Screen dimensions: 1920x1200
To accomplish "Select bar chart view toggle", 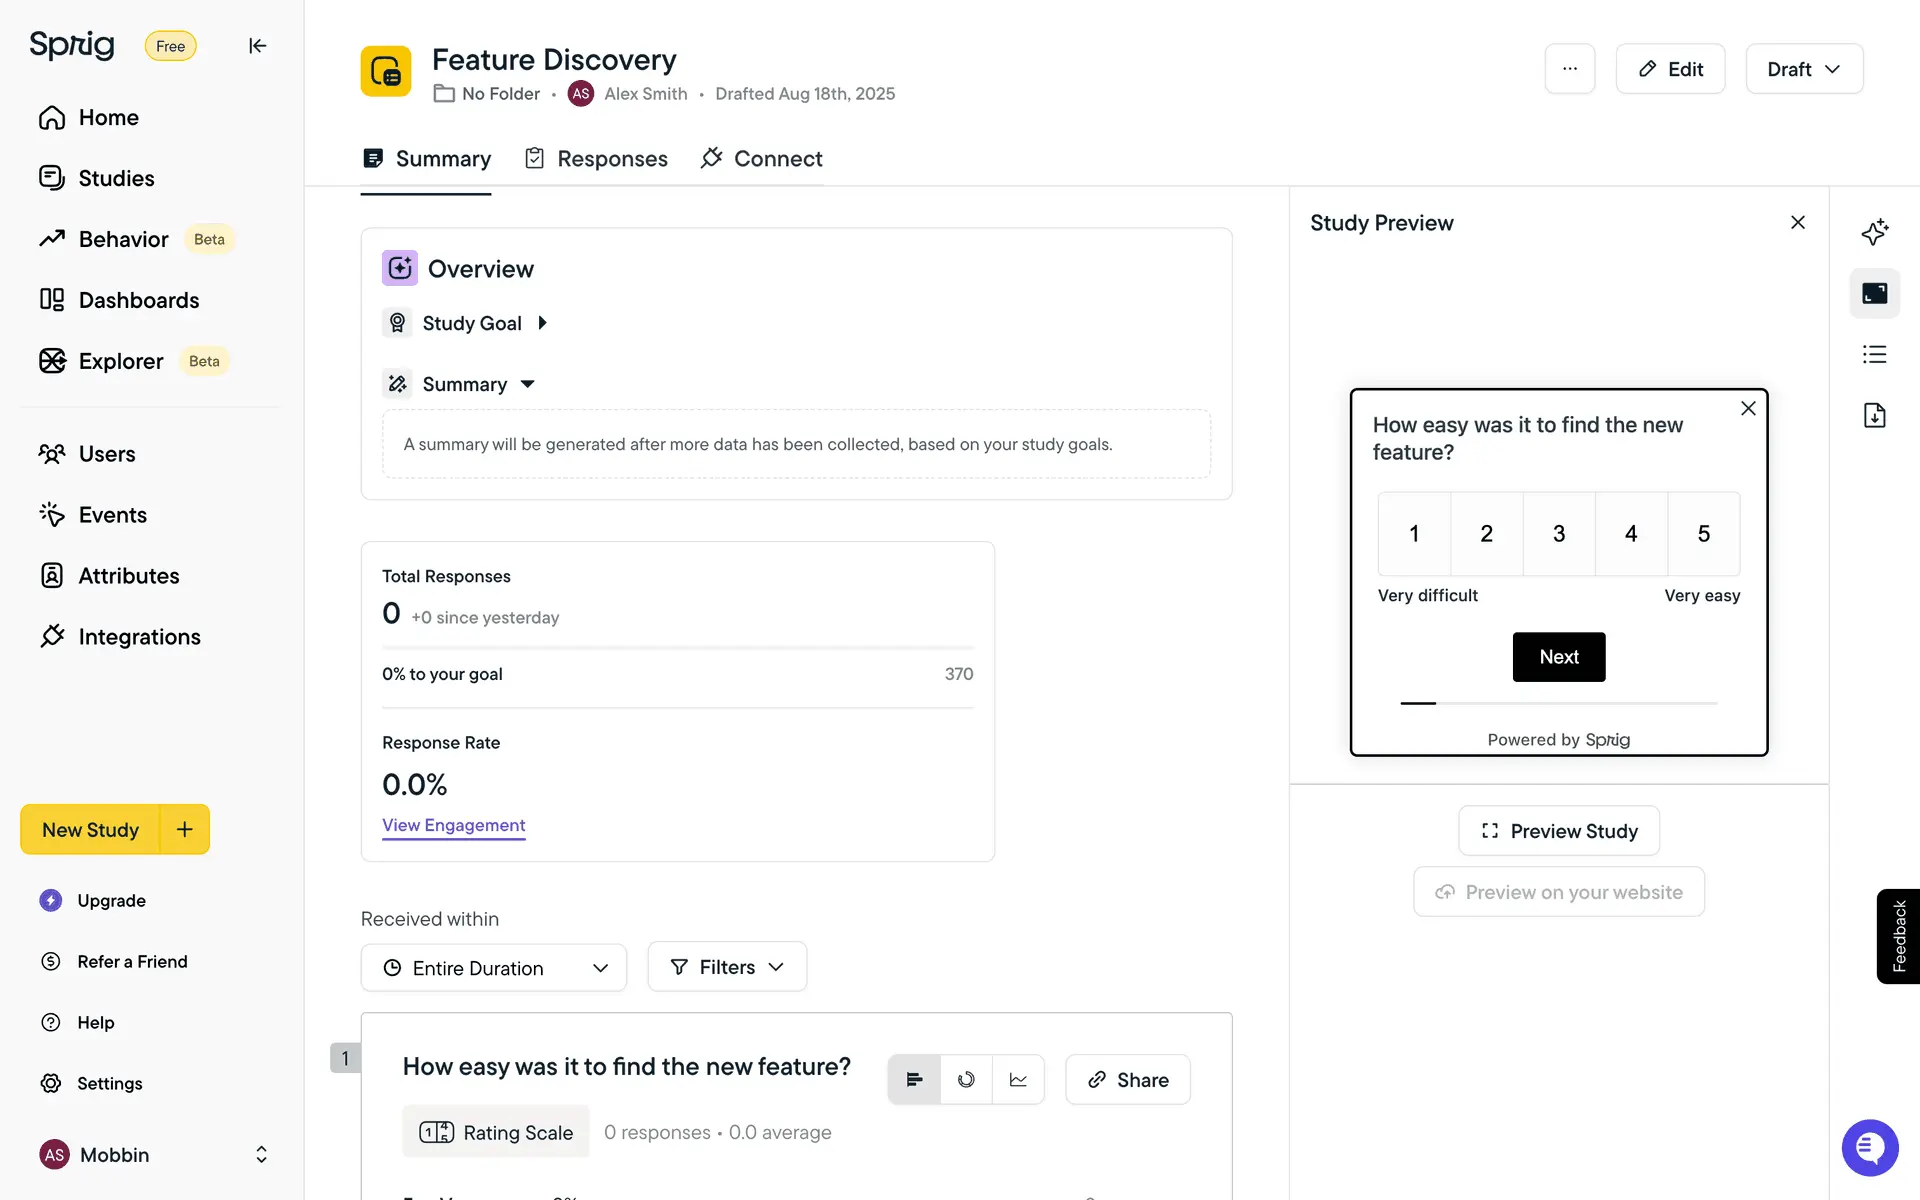I will (914, 1080).
